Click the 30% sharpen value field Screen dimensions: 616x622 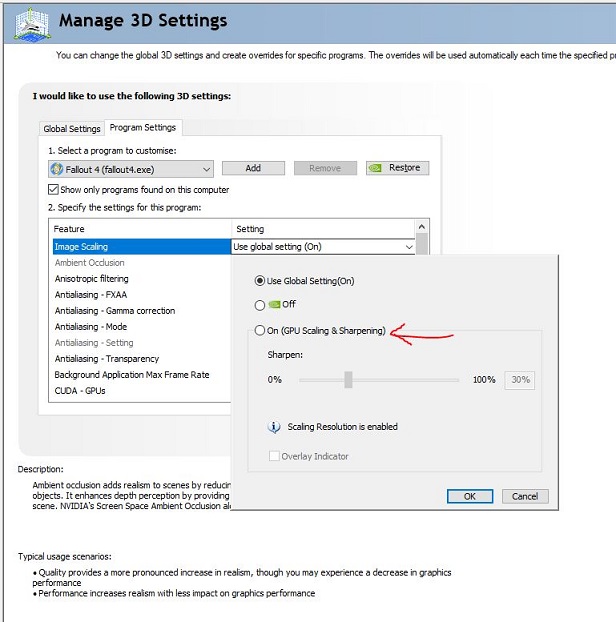click(x=520, y=380)
